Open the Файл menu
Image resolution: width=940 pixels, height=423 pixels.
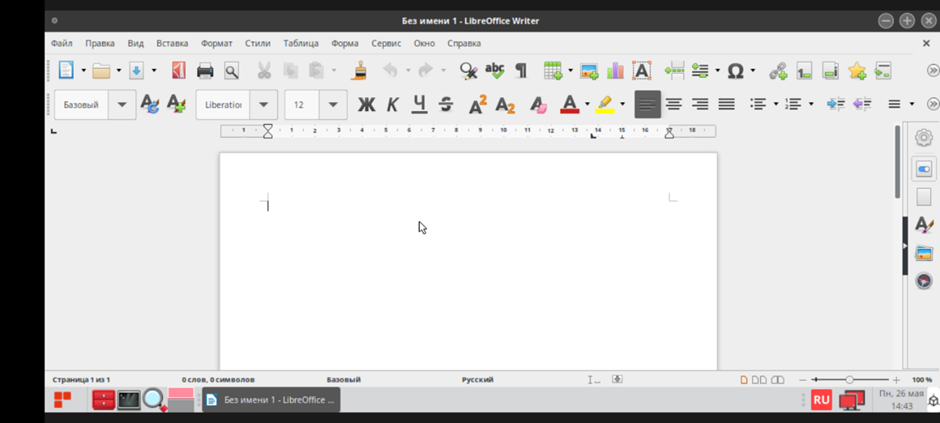pyautogui.click(x=62, y=43)
